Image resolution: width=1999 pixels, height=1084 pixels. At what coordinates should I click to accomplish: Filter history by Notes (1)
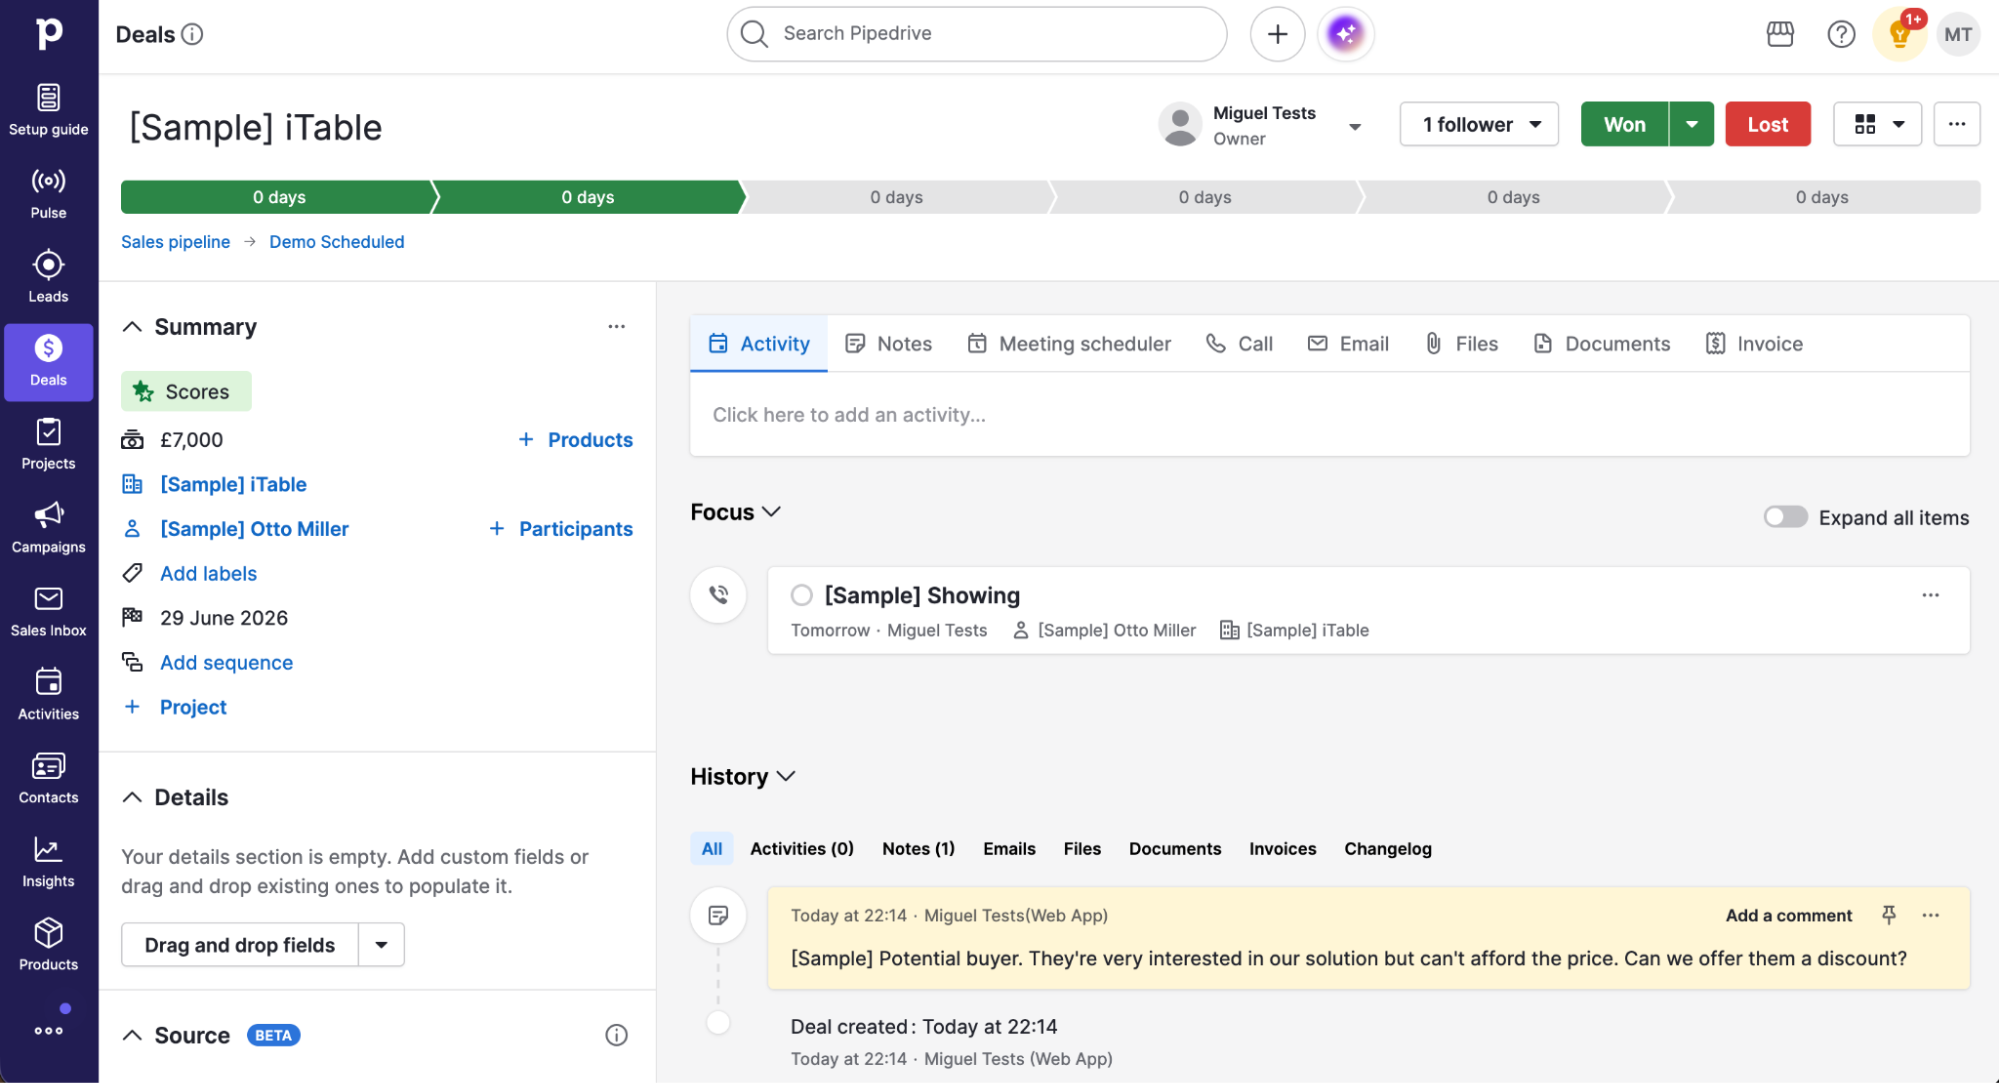click(918, 849)
